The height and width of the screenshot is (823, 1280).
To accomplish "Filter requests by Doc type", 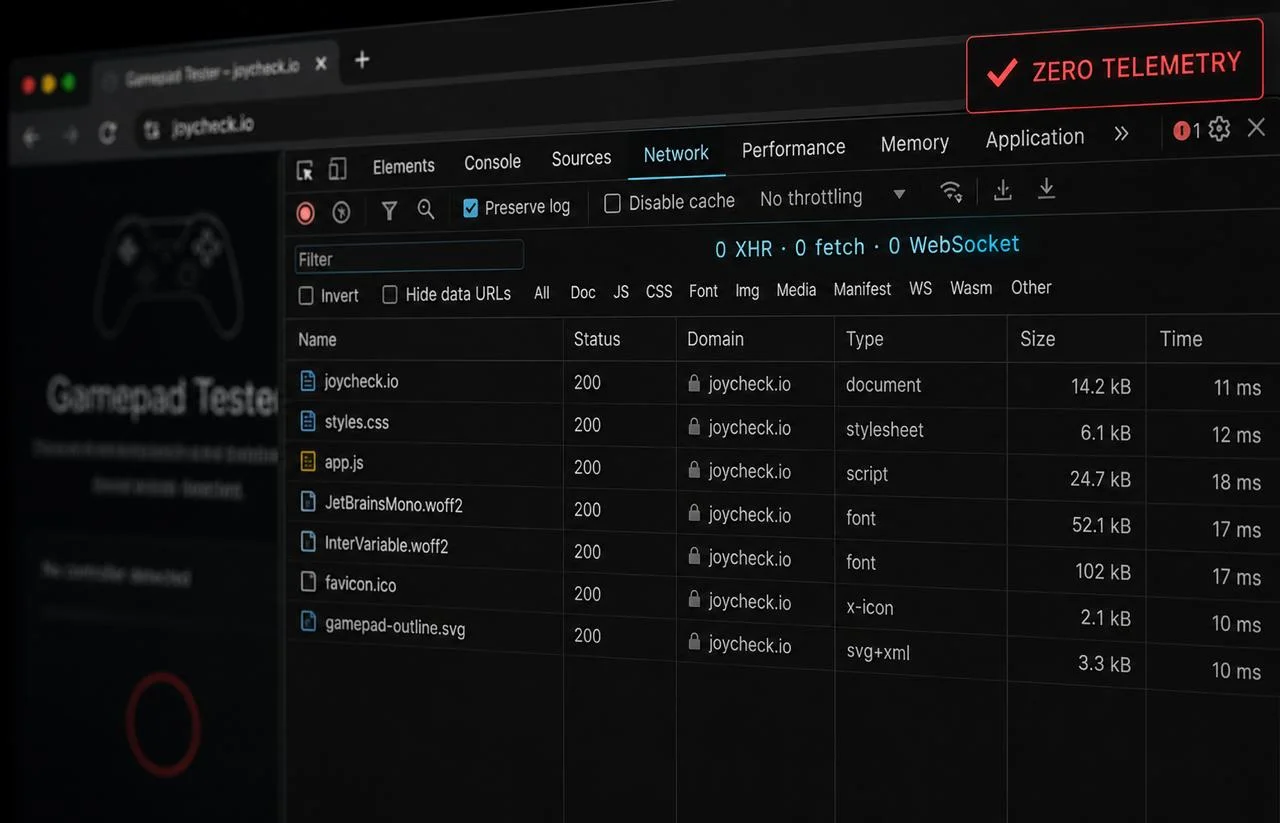I will coord(583,292).
